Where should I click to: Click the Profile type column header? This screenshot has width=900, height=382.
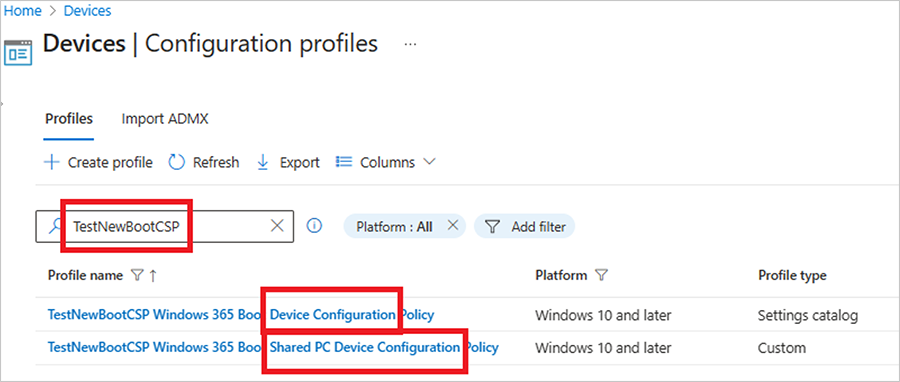[792, 275]
